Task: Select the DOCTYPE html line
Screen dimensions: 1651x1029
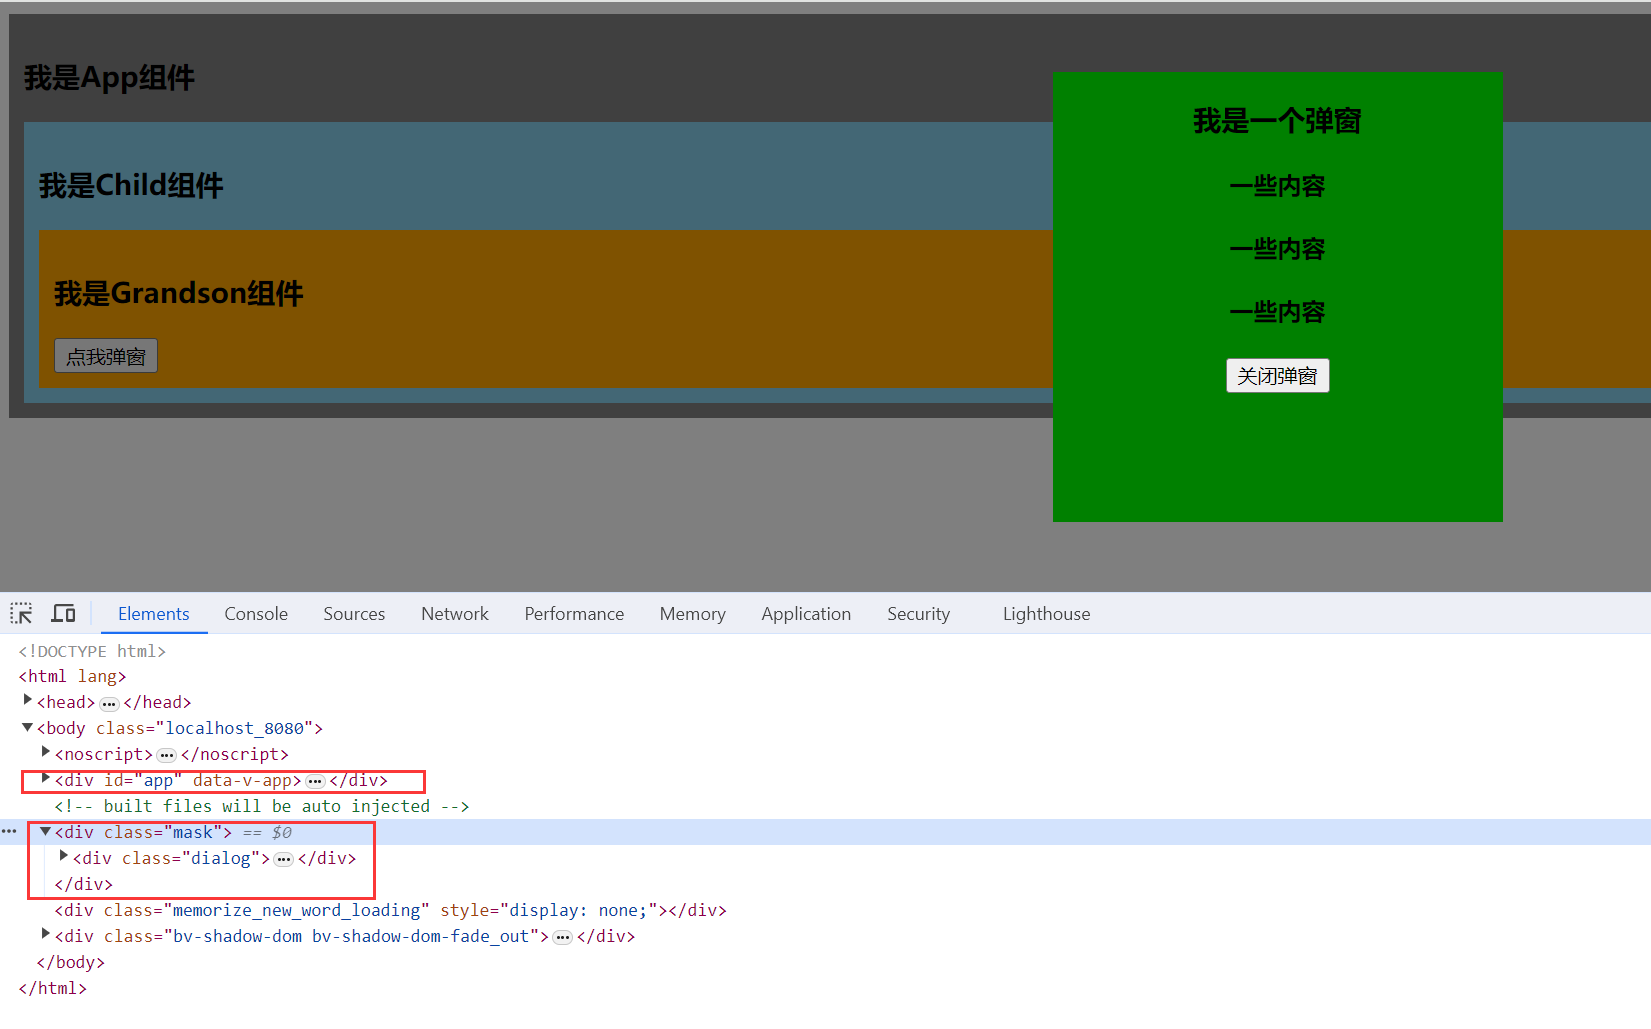Action: pos(92,651)
